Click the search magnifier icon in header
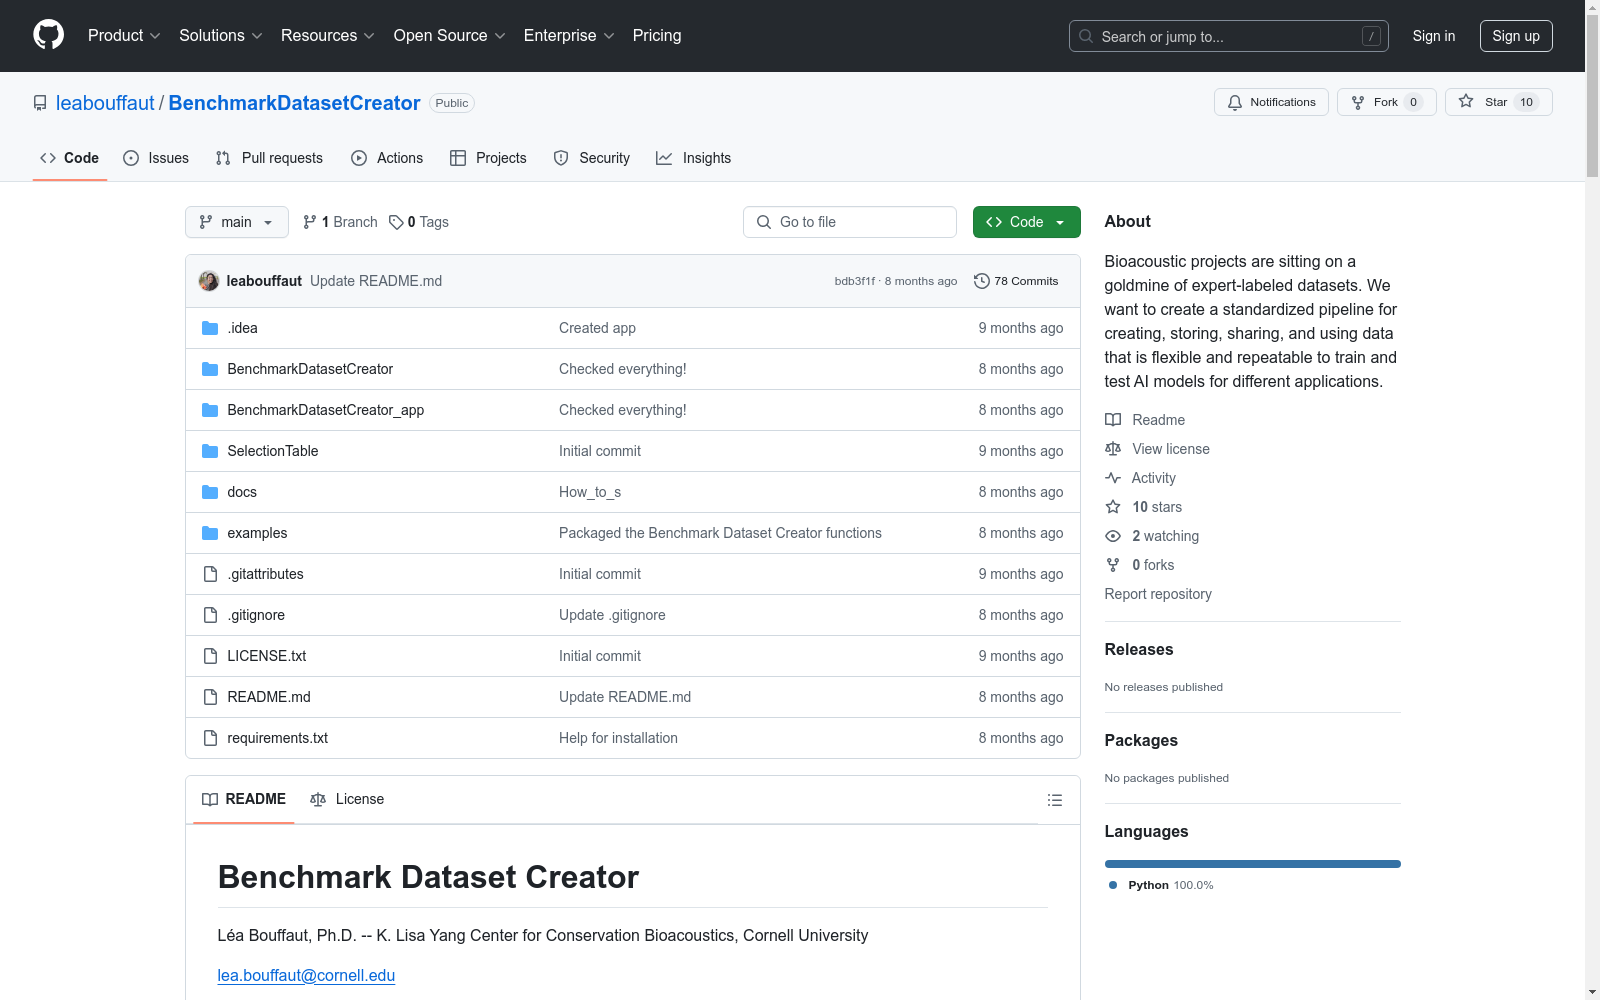Viewport: 1600px width, 1000px height. [1086, 36]
